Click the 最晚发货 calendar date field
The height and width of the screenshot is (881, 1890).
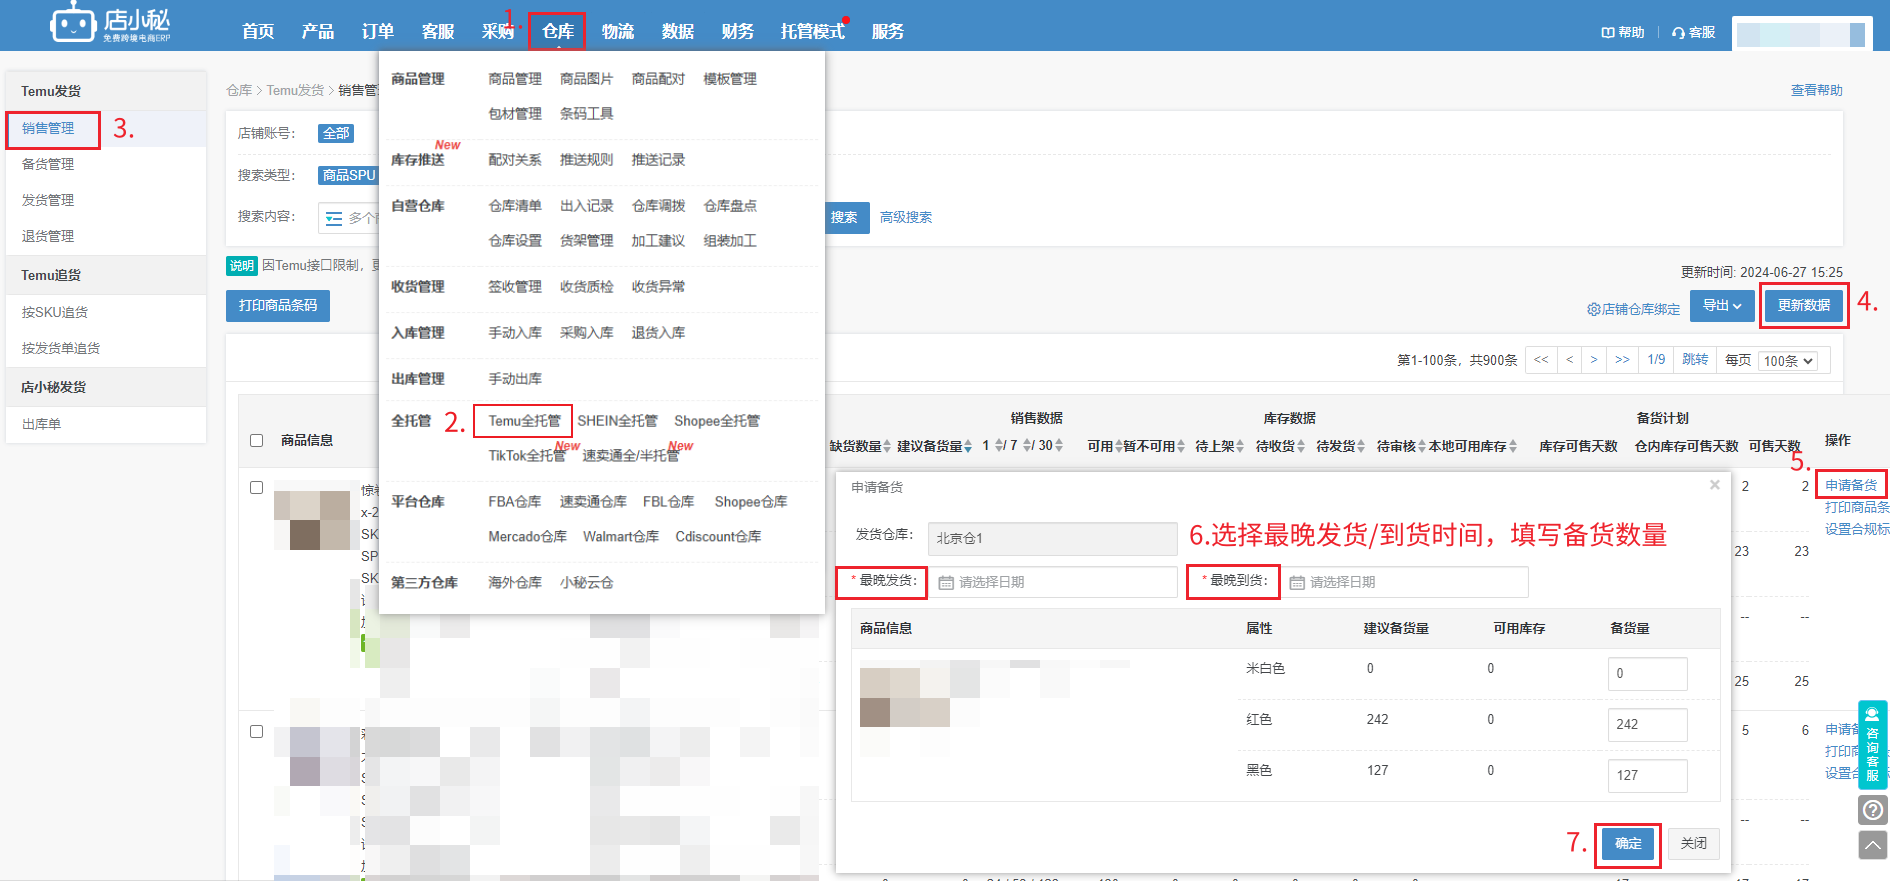(x=1054, y=582)
